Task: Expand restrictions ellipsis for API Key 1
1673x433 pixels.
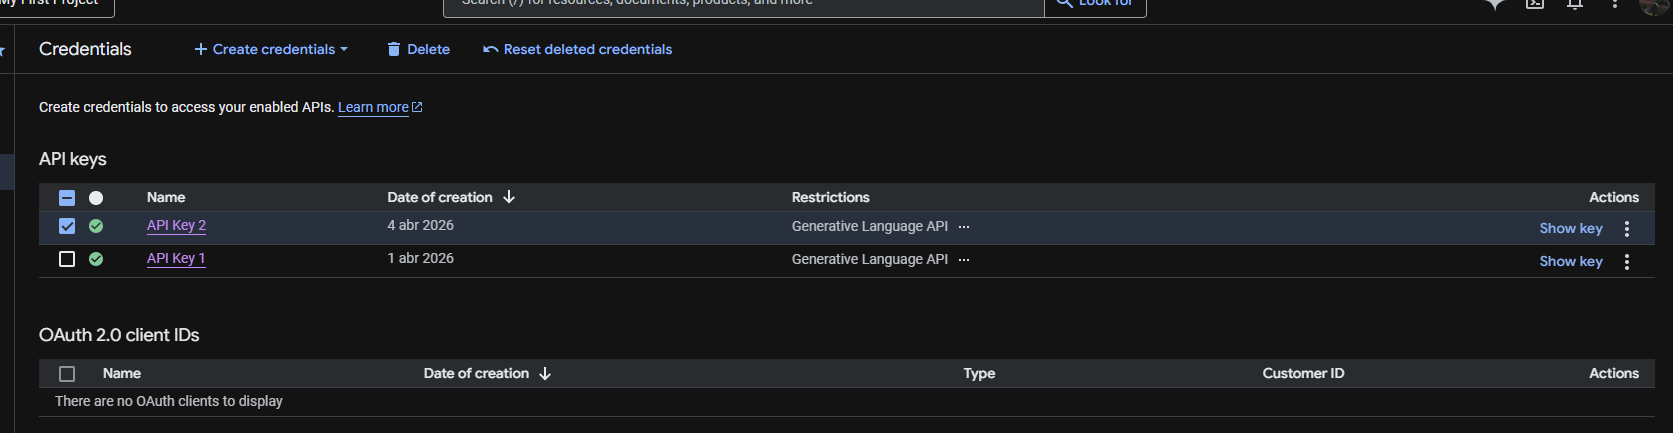Action: coord(964,260)
